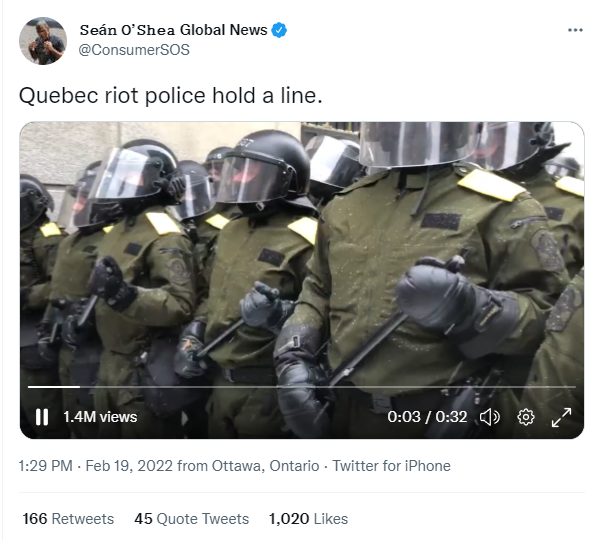Open video settings gear icon
The image size is (600, 541).
pos(526,417)
